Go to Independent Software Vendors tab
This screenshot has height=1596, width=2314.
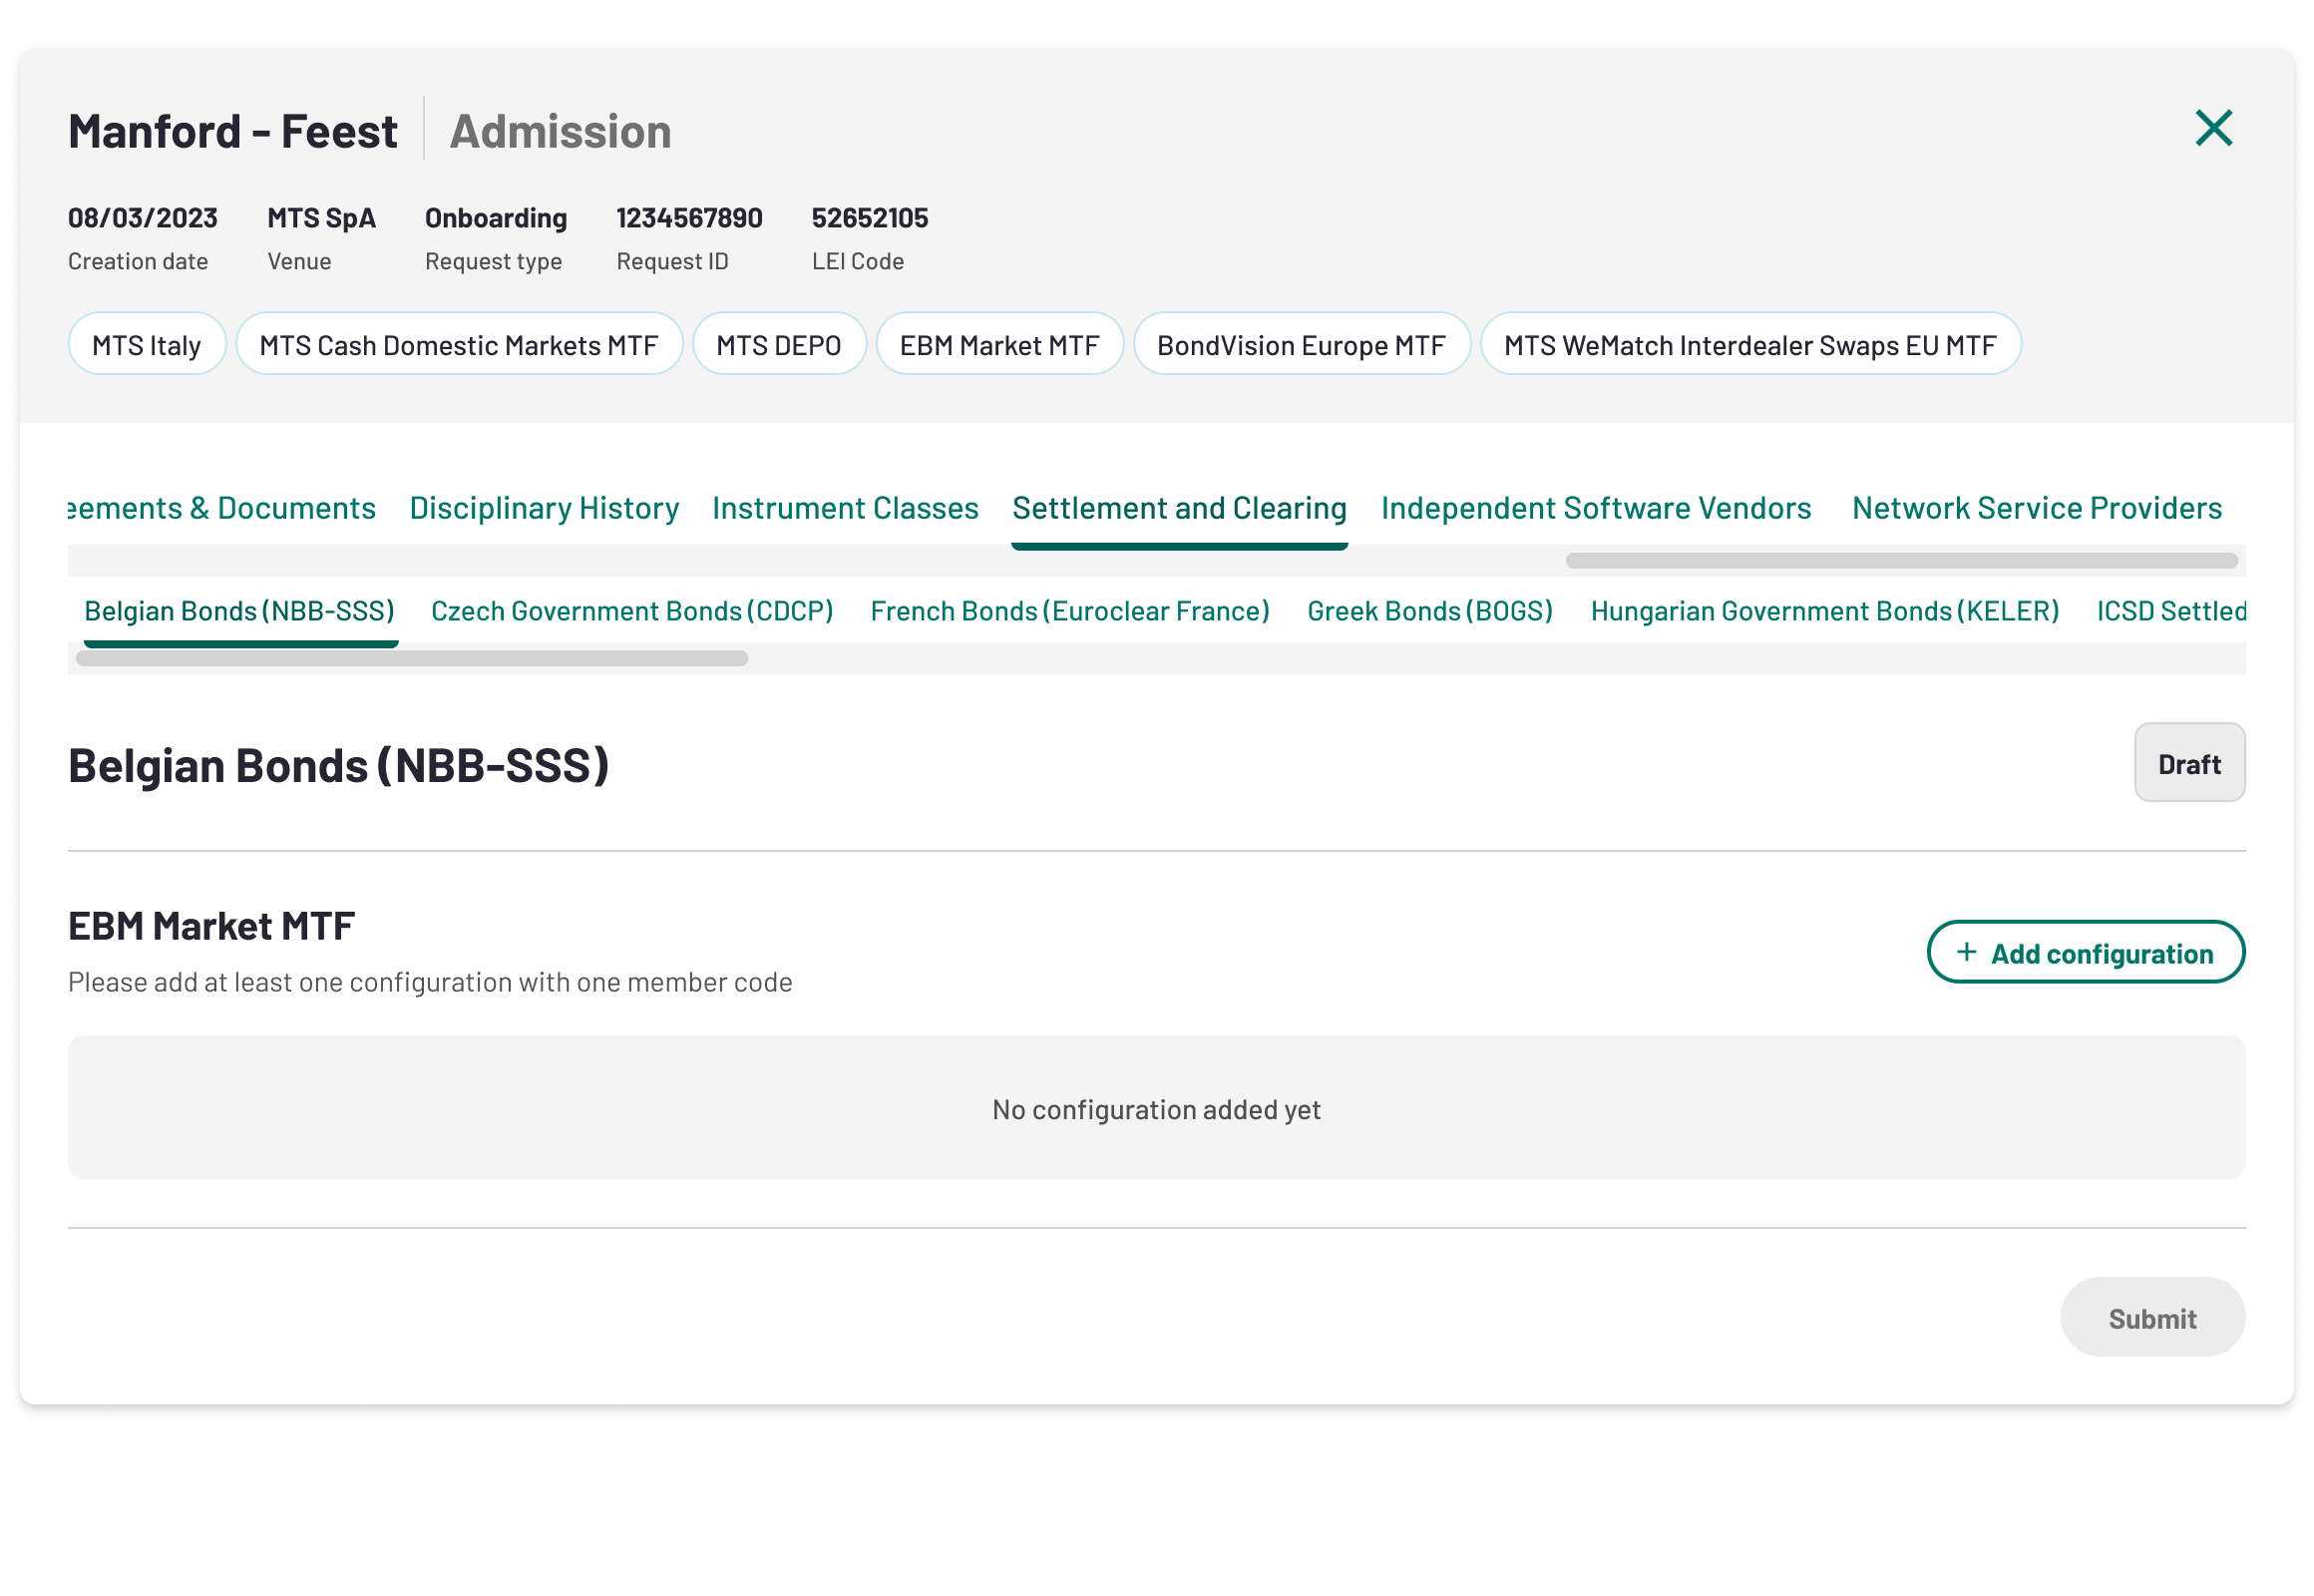tap(1596, 508)
